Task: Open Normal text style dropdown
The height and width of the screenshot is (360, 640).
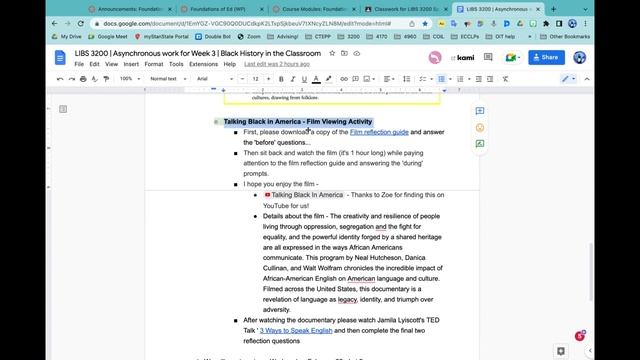Action: [168, 79]
